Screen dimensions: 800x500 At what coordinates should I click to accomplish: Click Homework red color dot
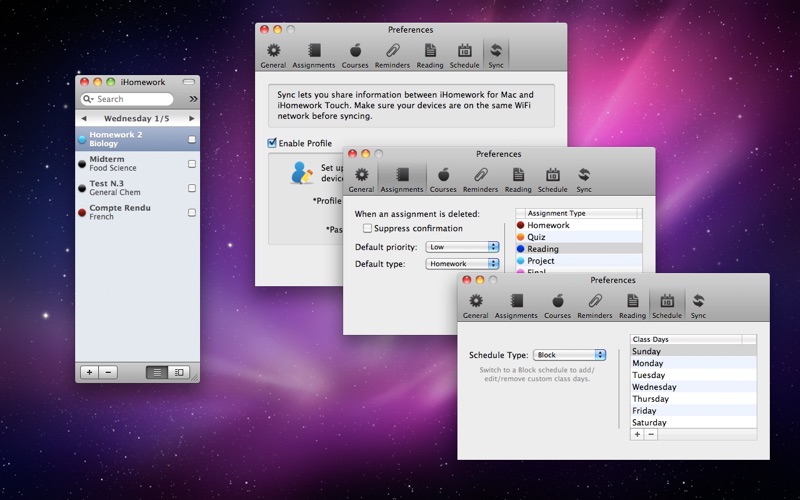tap(520, 225)
